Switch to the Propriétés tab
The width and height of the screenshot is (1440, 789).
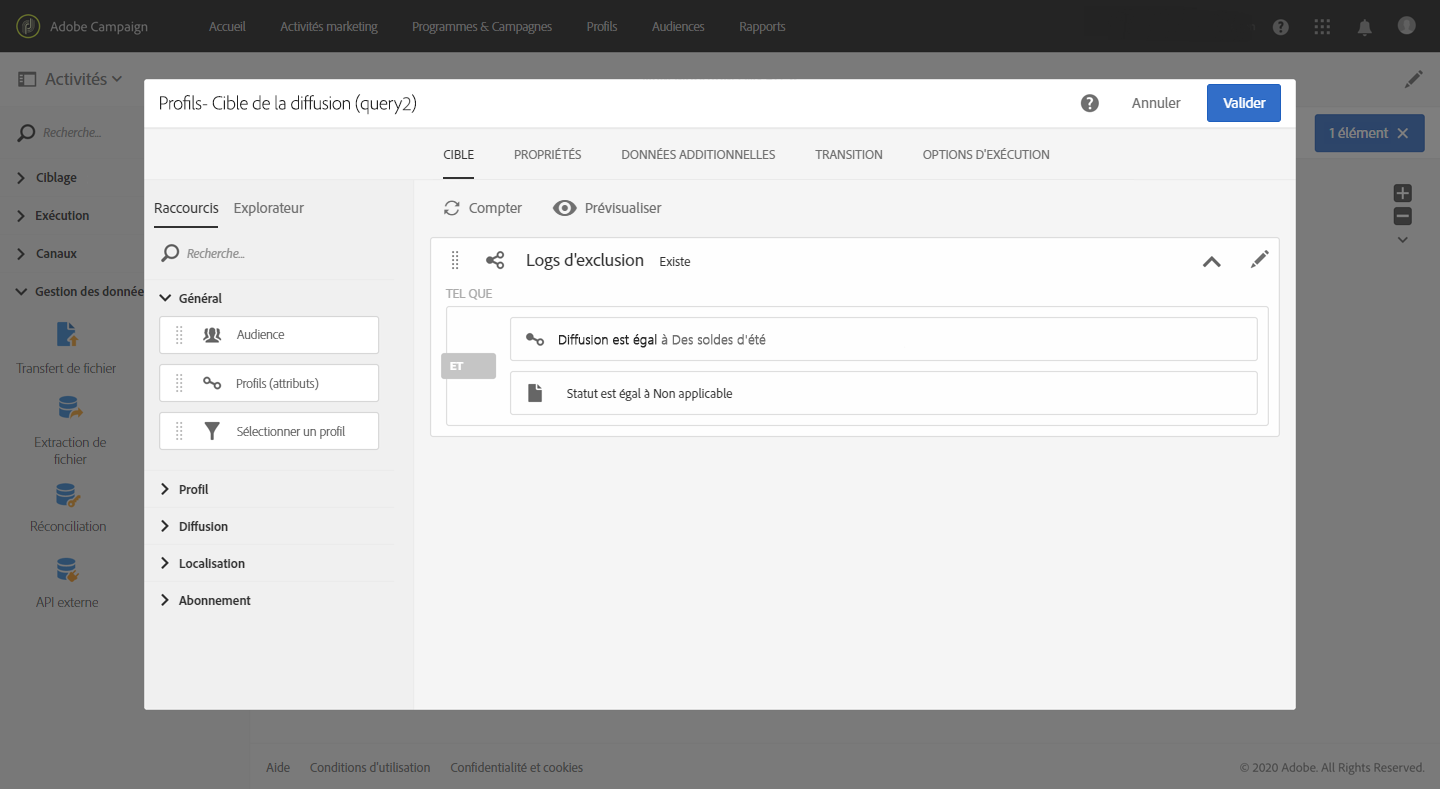tap(547, 155)
